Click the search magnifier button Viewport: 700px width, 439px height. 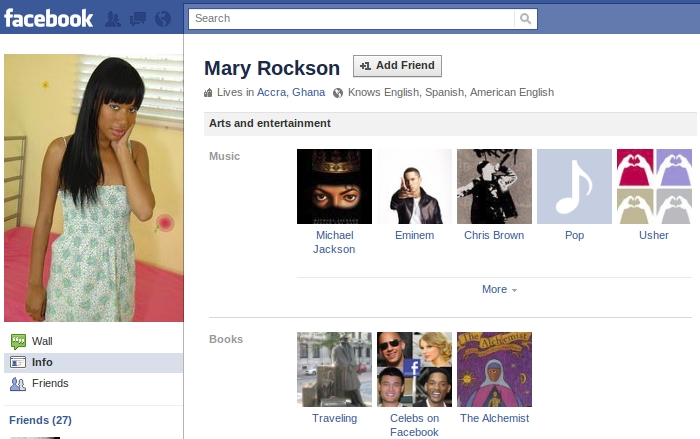point(525,19)
